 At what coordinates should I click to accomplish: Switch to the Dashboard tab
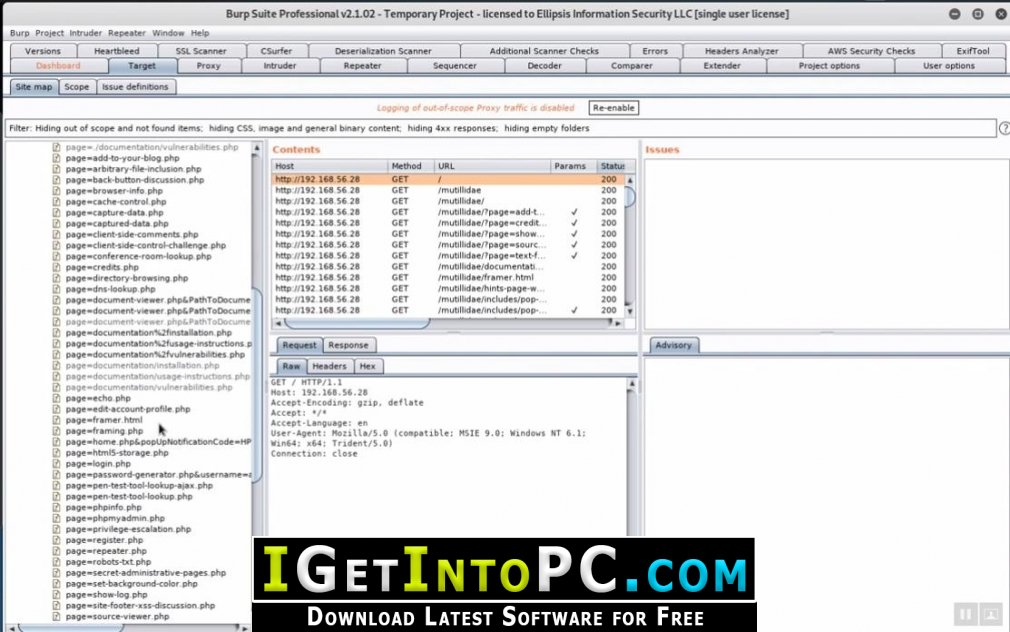pyautogui.click(x=59, y=66)
